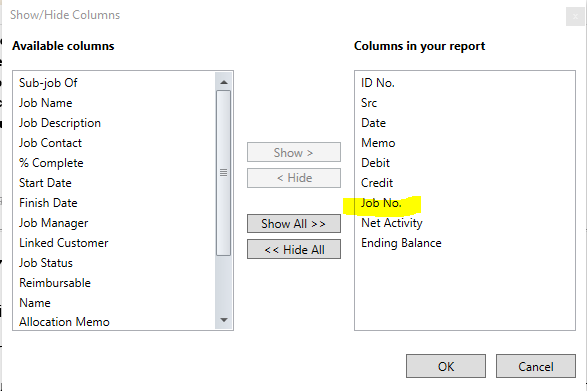Viewport: 587px width, 391px height.
Task: Confirm the dialog with OK
Action: pos(446,366)
